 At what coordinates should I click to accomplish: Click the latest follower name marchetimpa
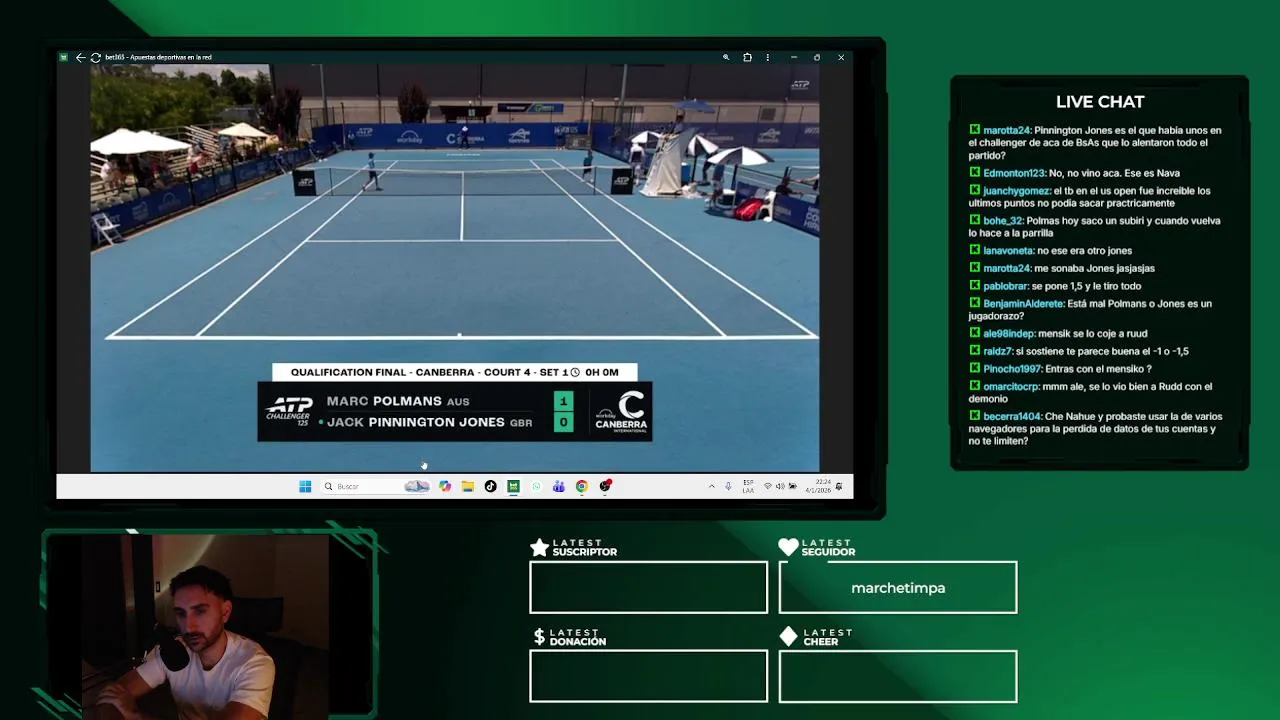[898, 588]
